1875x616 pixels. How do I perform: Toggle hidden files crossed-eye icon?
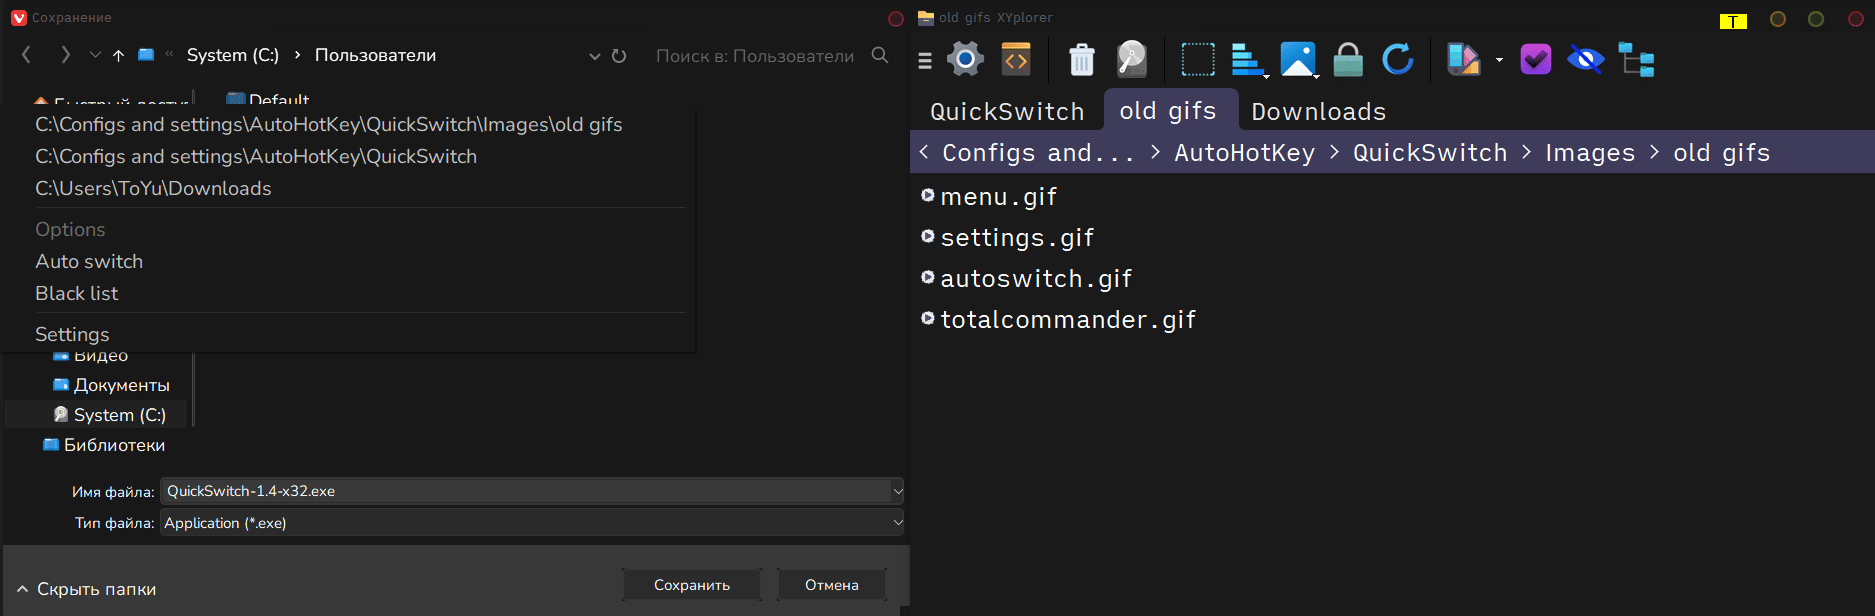[1586, 60]
